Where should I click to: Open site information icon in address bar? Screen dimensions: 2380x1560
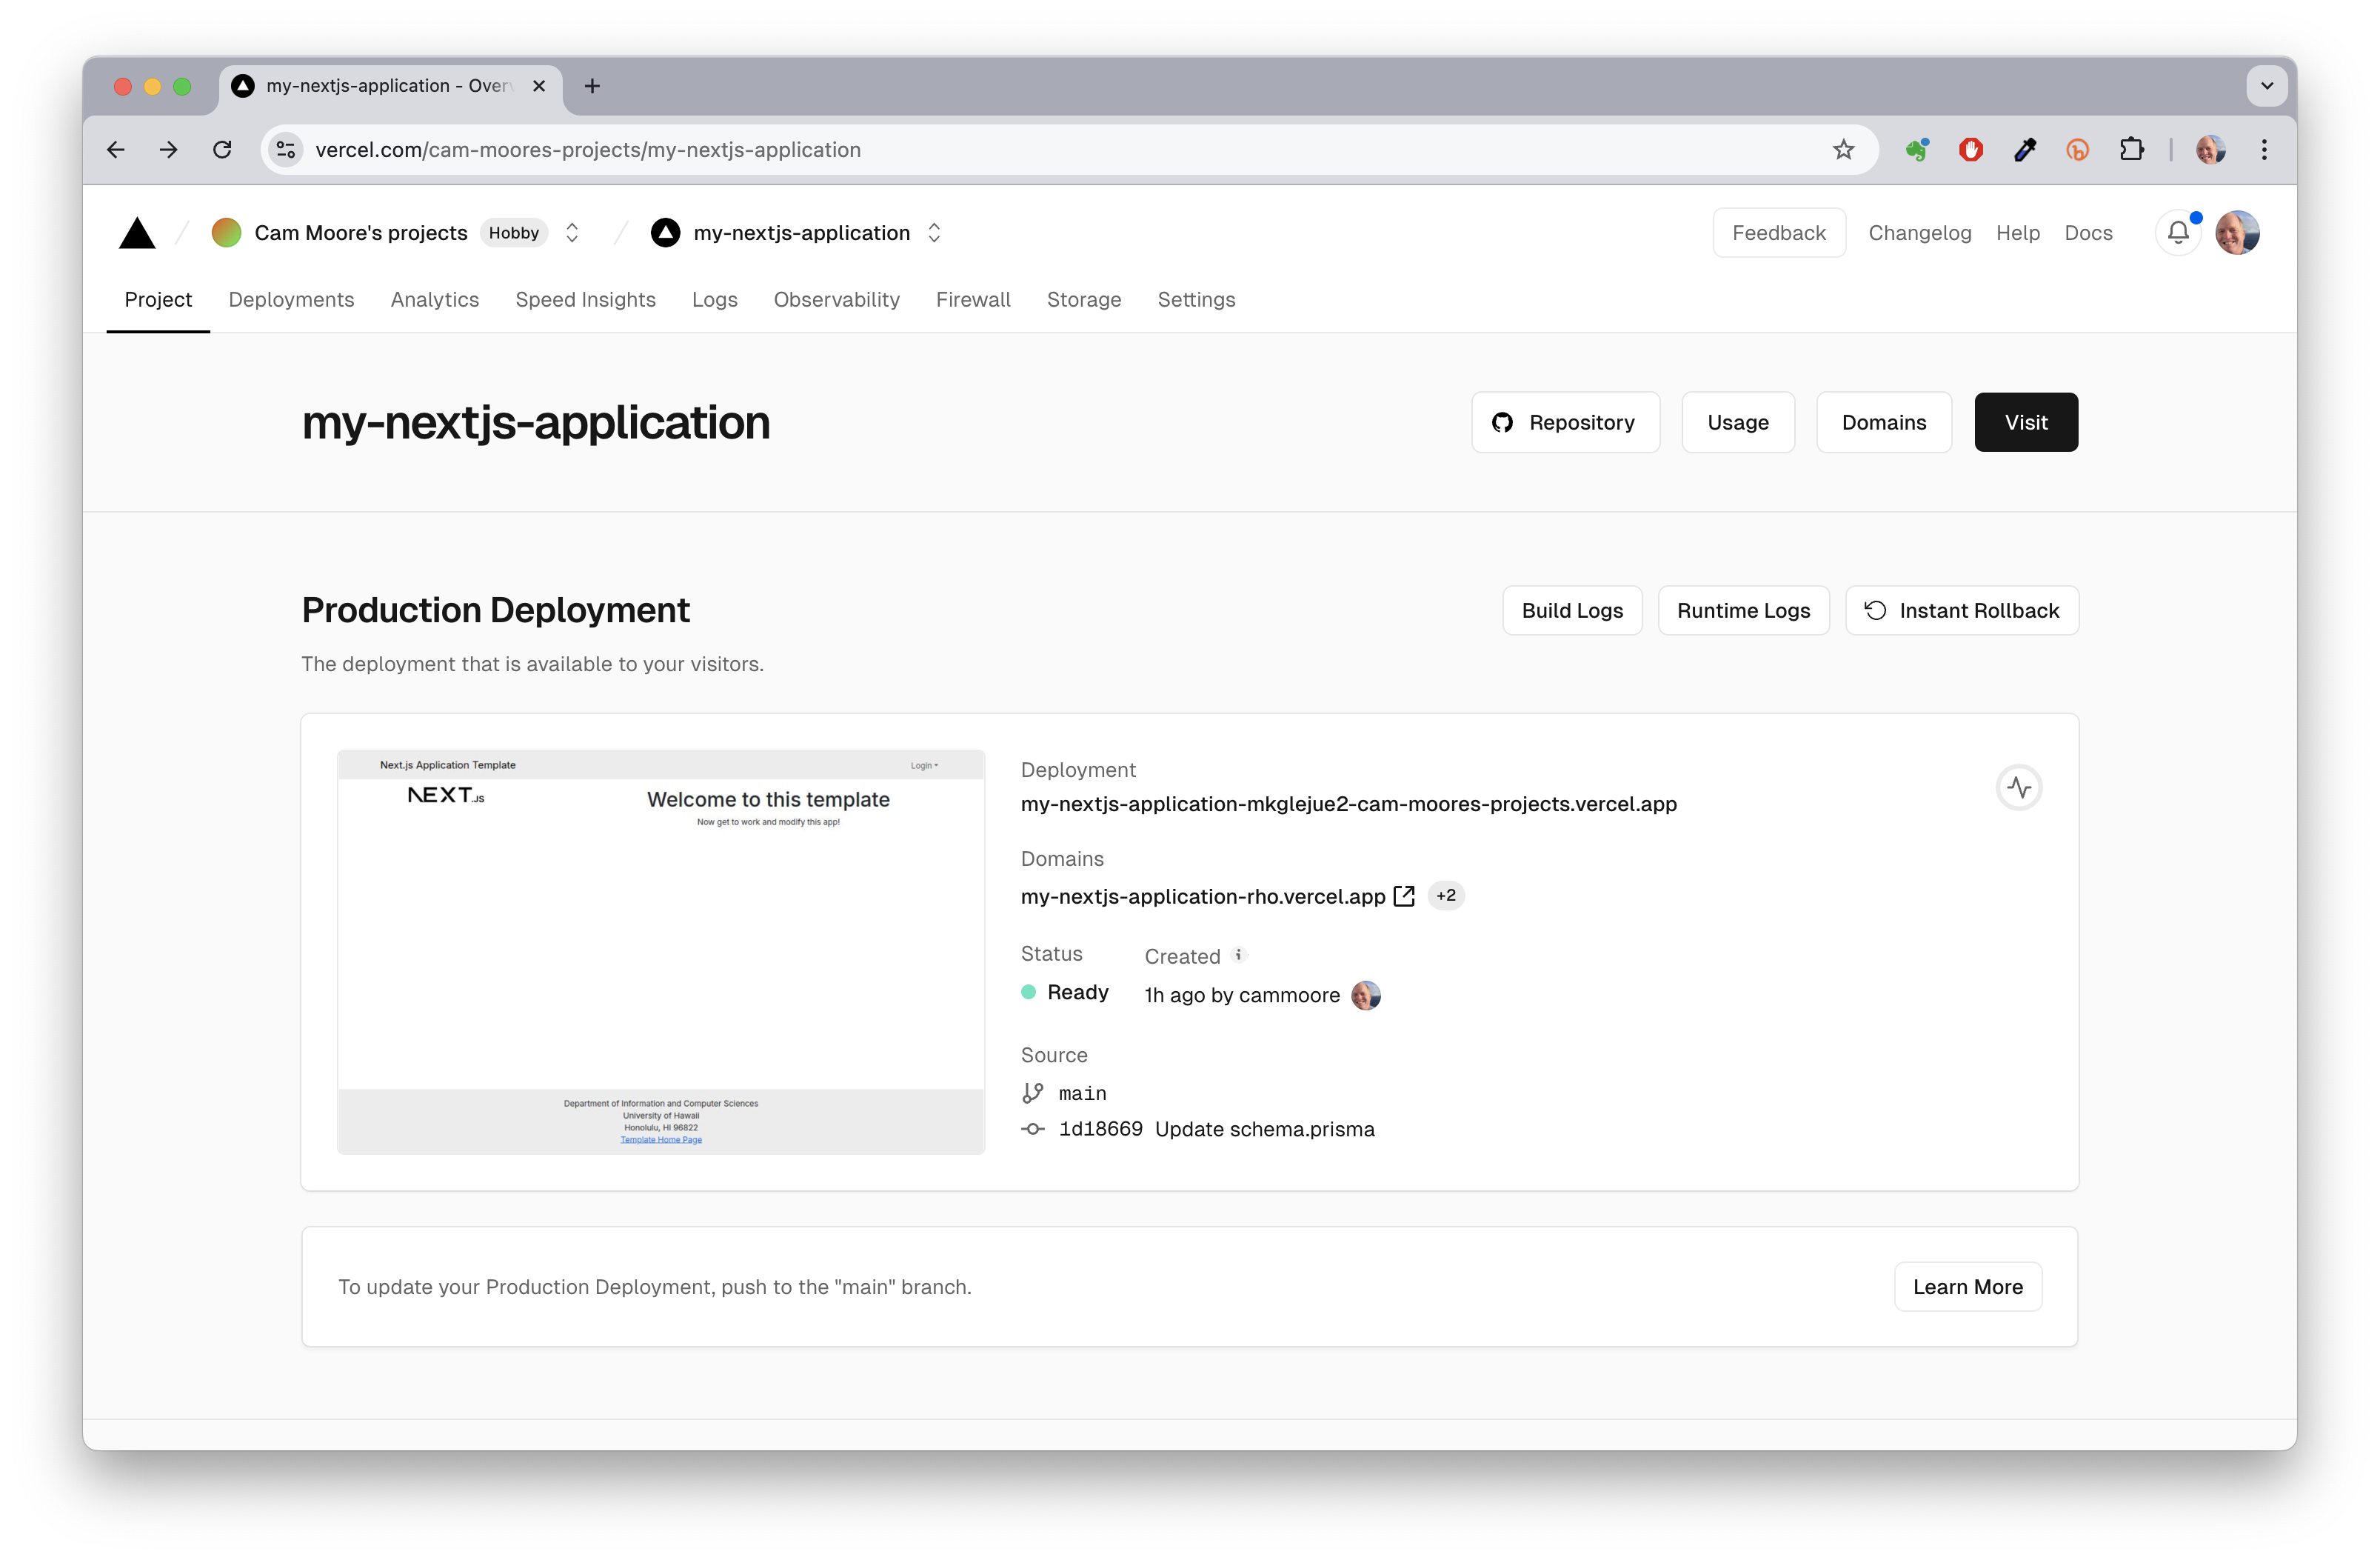click(x=286, y=150)
